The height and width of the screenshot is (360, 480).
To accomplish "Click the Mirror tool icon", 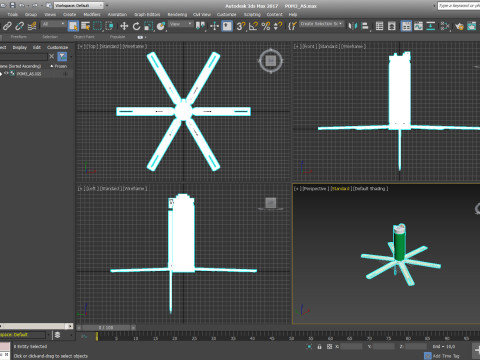I will pyautogui.click(x=352, y=26).
